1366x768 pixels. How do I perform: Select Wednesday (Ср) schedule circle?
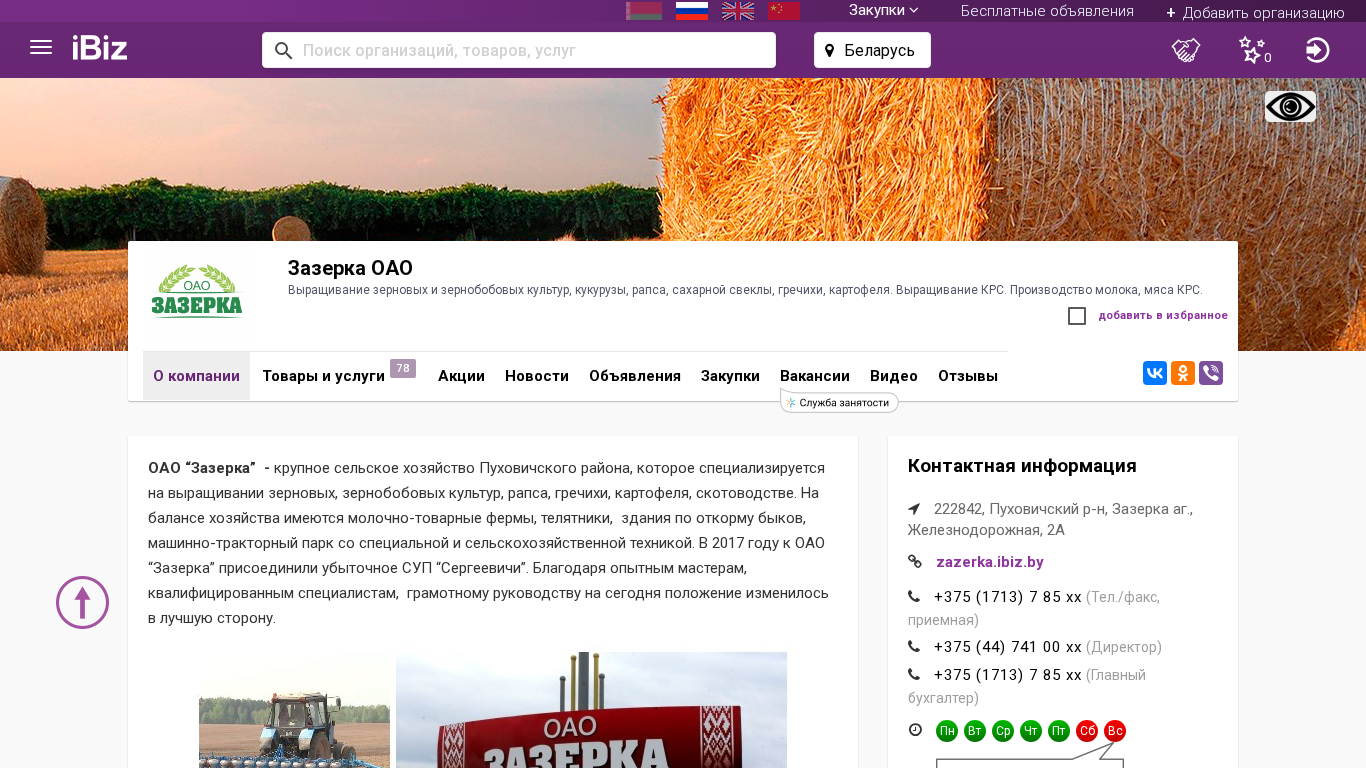point(1003,731)
